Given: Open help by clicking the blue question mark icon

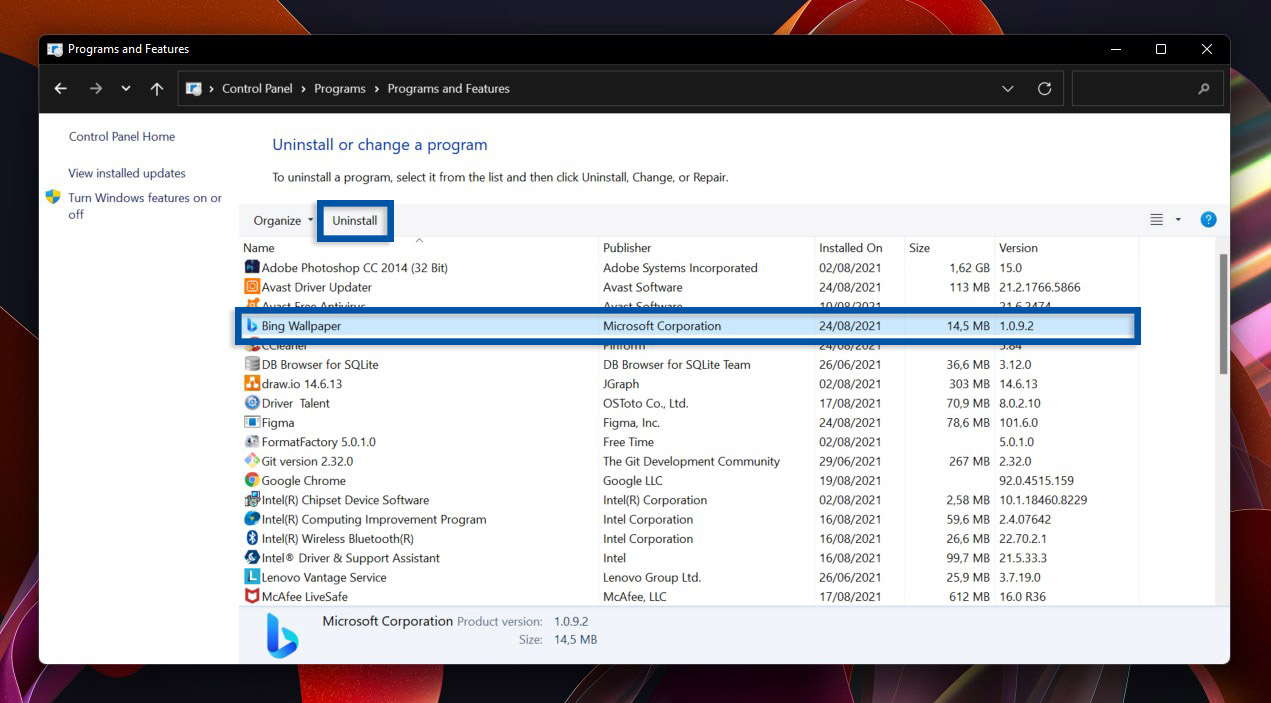Looking at the screenshot, I should click(1208, 219).
